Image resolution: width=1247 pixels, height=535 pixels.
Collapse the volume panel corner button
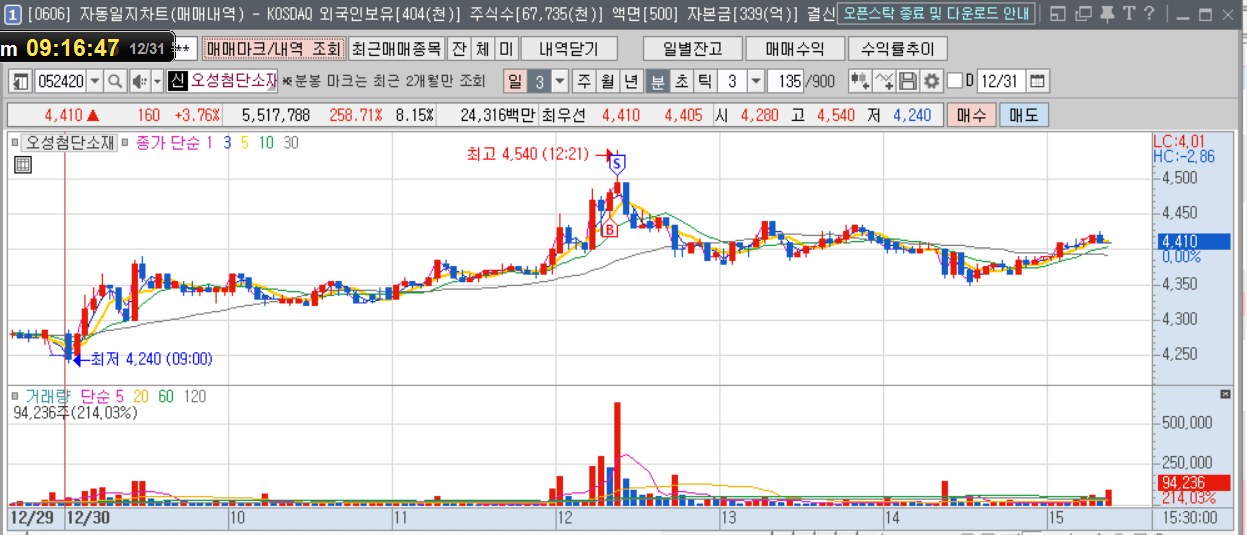(x=1226, y=393)
